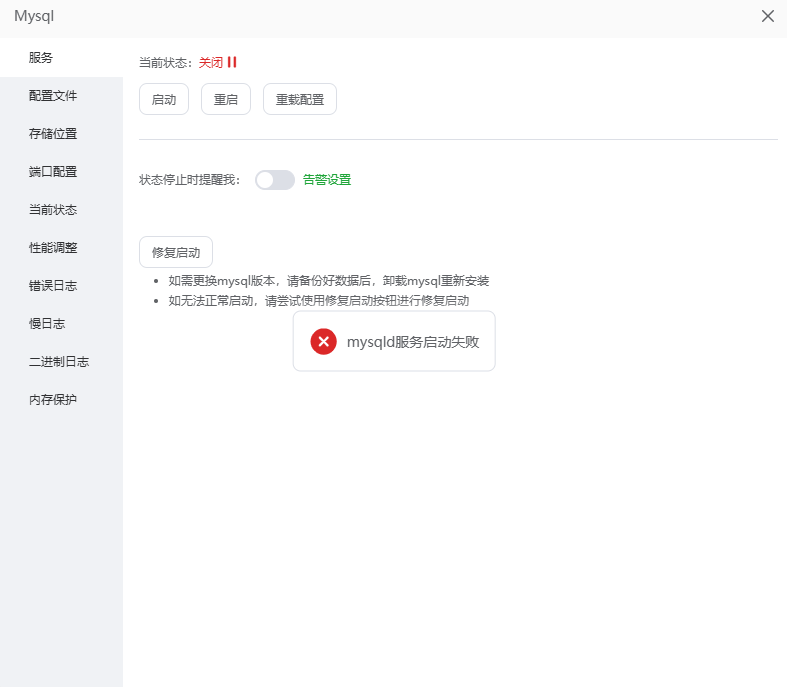Click the 启动 button
Image resolution: width=787 pixels, height=687 pixels.
(164, 99)
